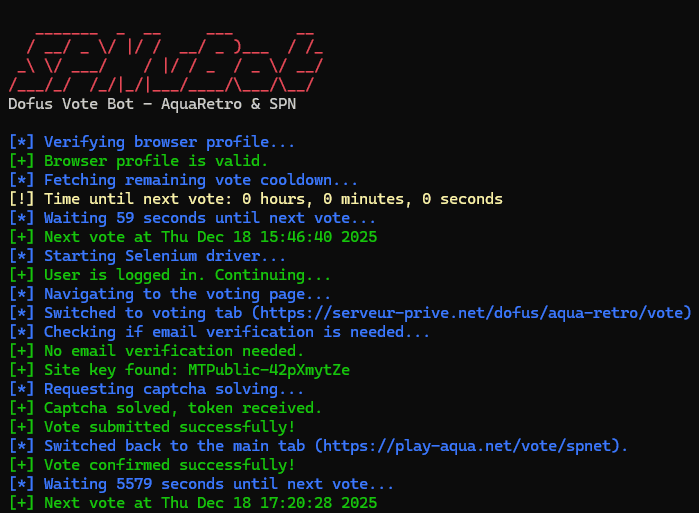Image resolution: width=699 pixels, height=513 pixels.
Task: Select the 'Dofus Vote Bot – AquaRetro & SPN' title line
Action: (152, 104)
